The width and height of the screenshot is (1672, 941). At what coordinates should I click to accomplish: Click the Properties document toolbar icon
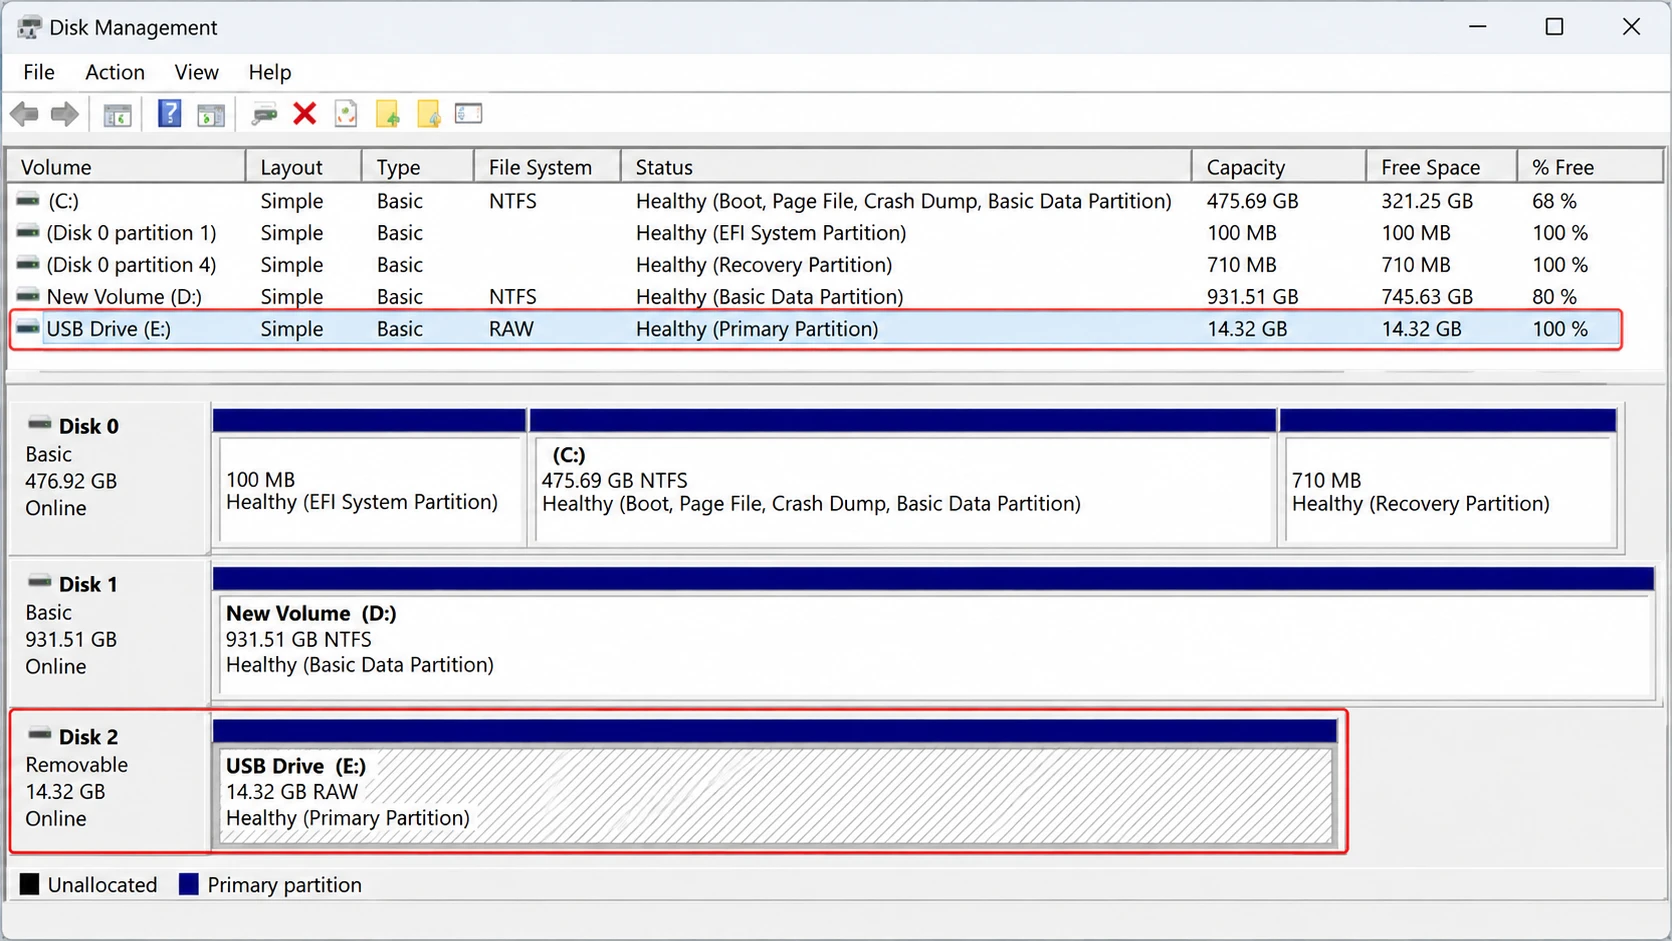(346, 114)
